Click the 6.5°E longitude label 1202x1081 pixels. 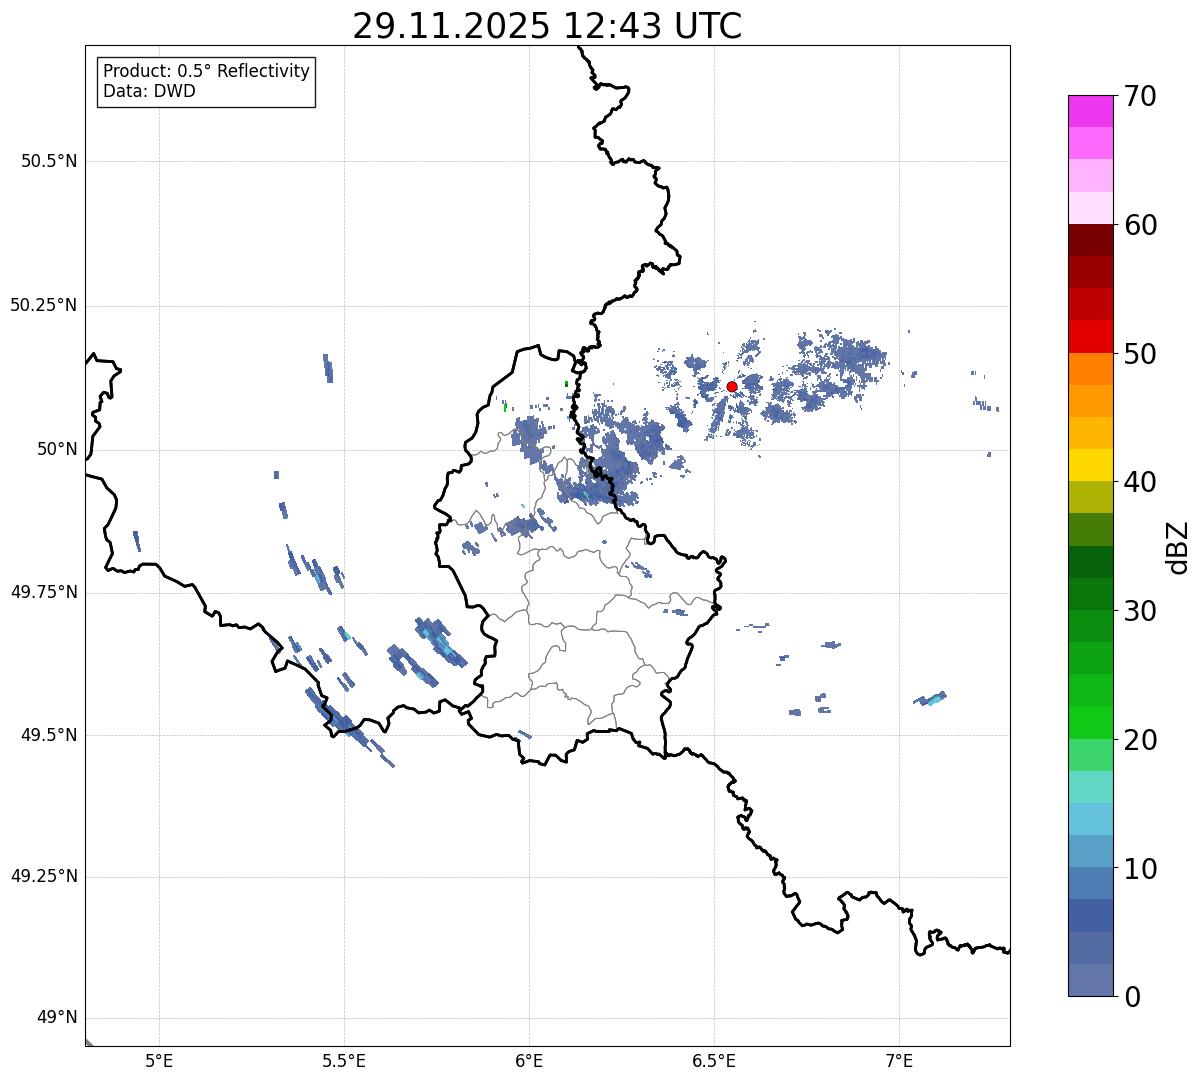click(x=714, y=1061)
